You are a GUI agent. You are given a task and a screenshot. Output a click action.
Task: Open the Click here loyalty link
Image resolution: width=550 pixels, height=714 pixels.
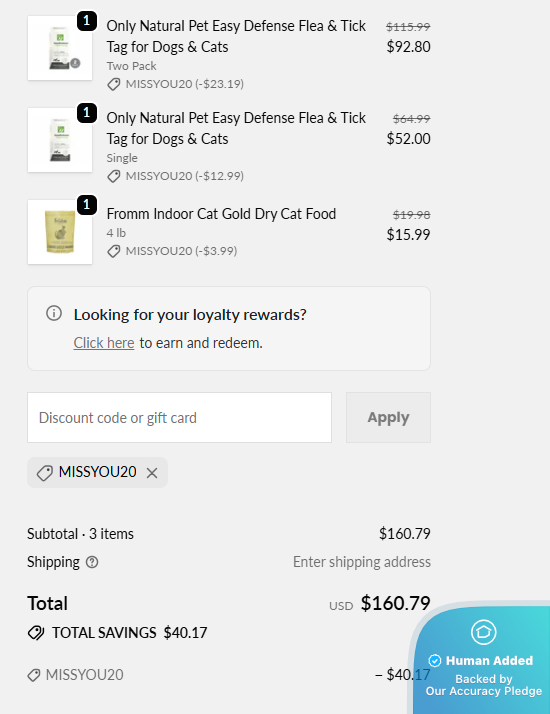[104, 343]
